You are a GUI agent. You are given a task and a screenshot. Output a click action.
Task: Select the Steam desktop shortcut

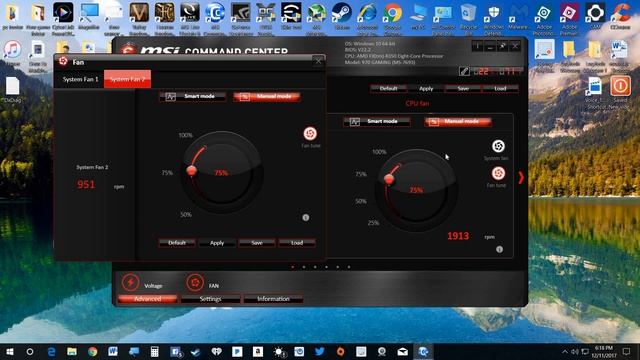[x=341, y=16]
